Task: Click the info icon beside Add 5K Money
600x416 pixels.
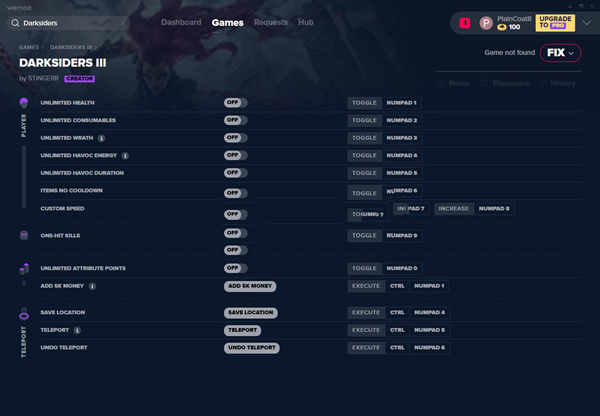Action: pyautogui.click(x=92, y=286)
